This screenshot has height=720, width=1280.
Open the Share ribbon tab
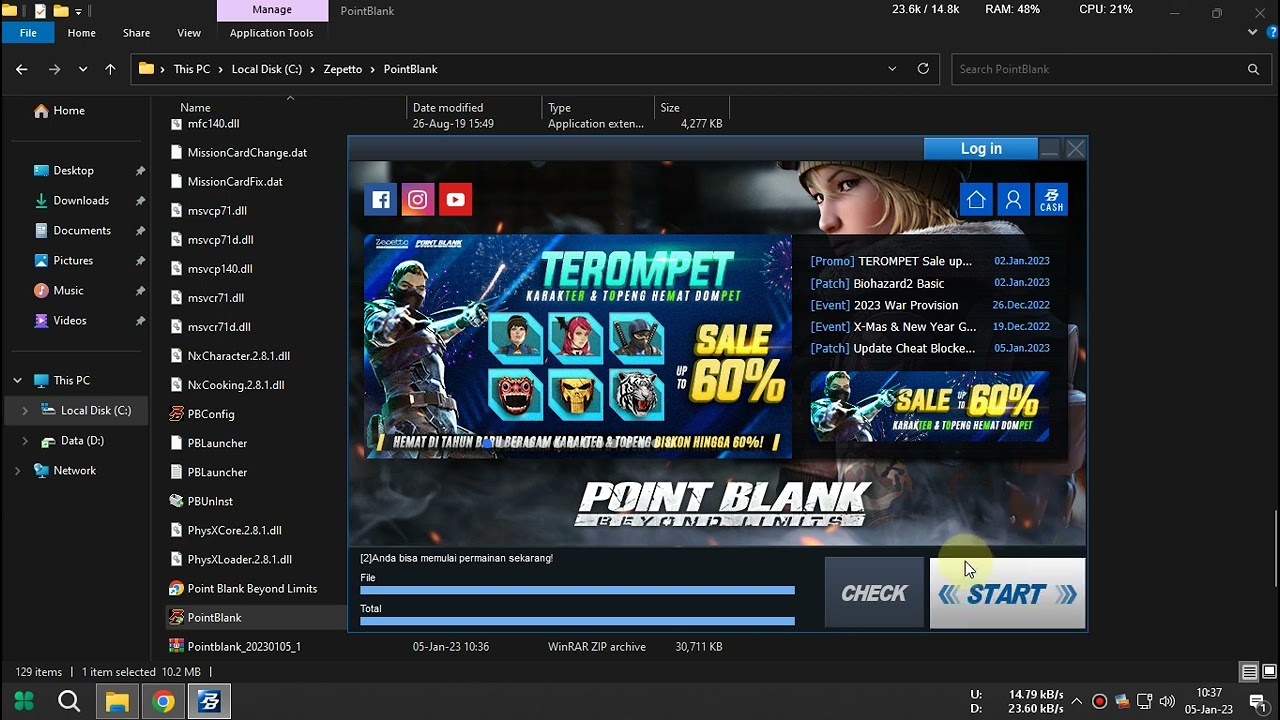click(x=136, y=33)
